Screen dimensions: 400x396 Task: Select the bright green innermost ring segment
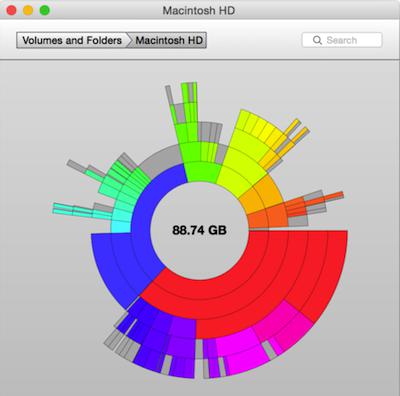tap(202, 172)
